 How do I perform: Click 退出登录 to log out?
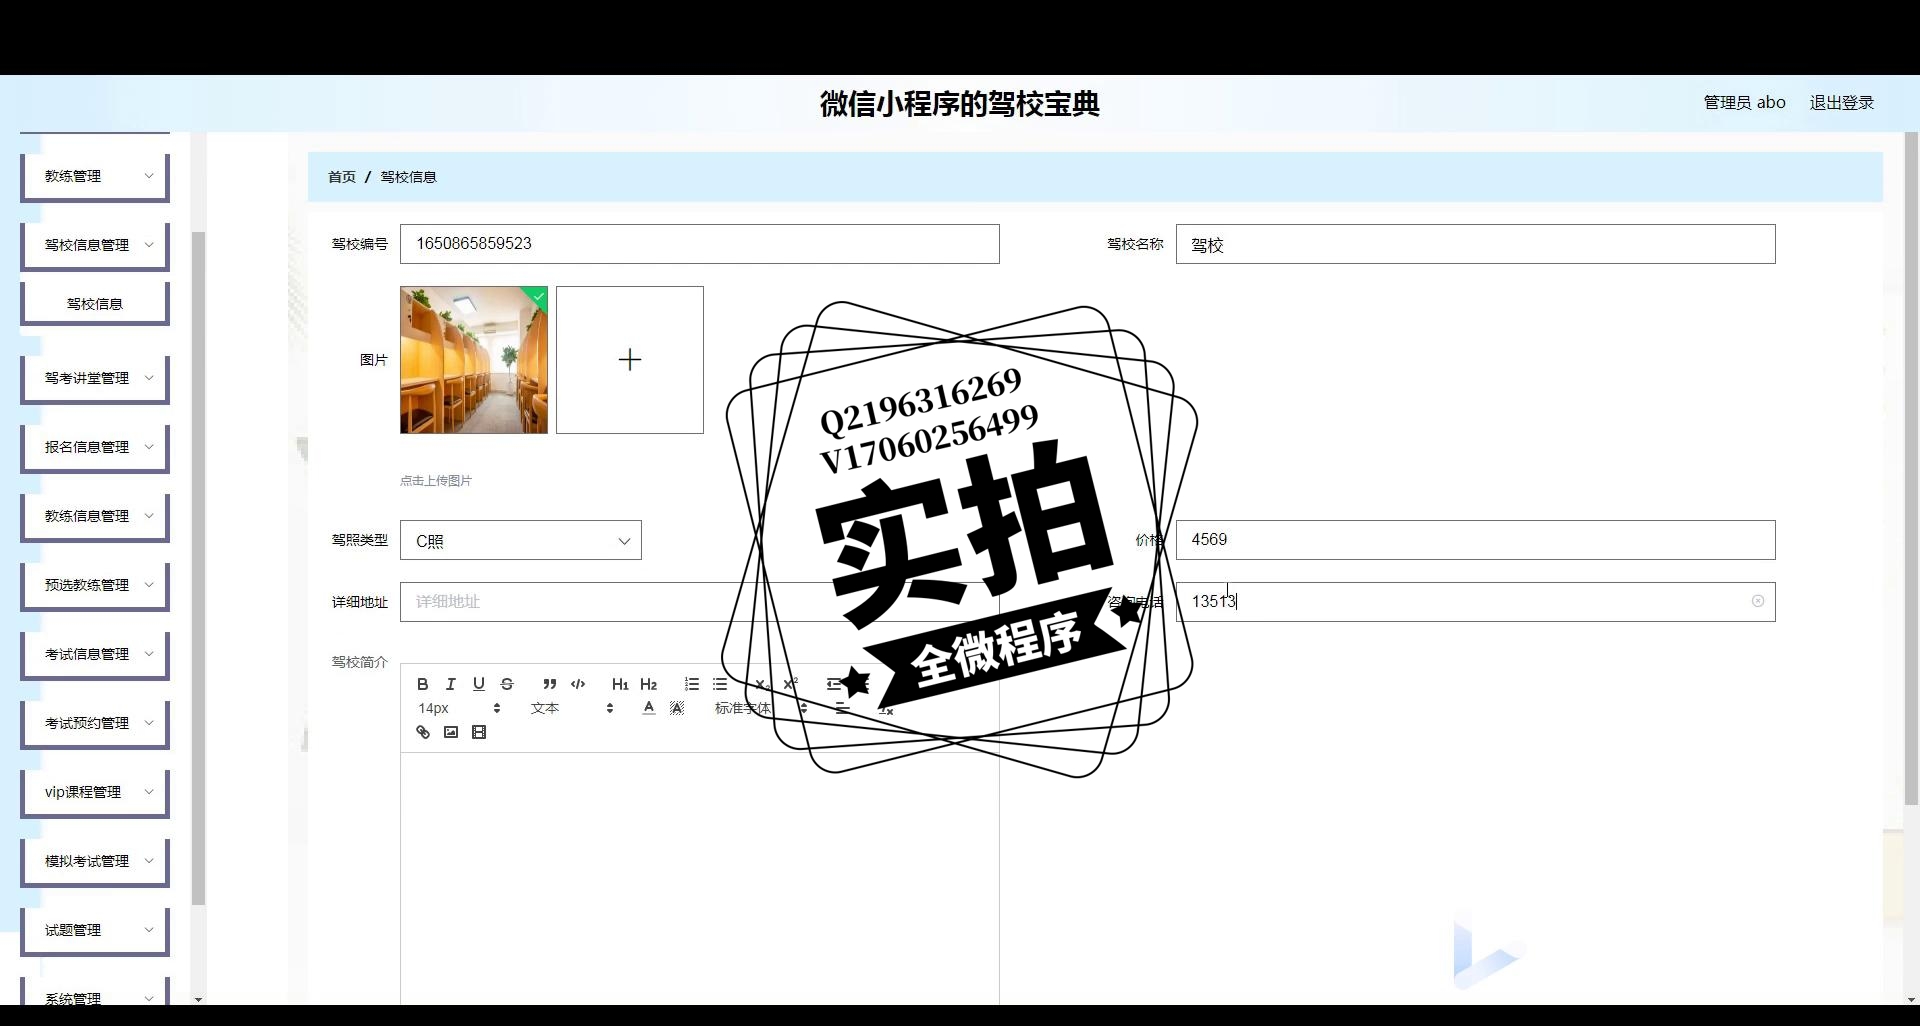pyautogui.click(x=1841, y=103)
